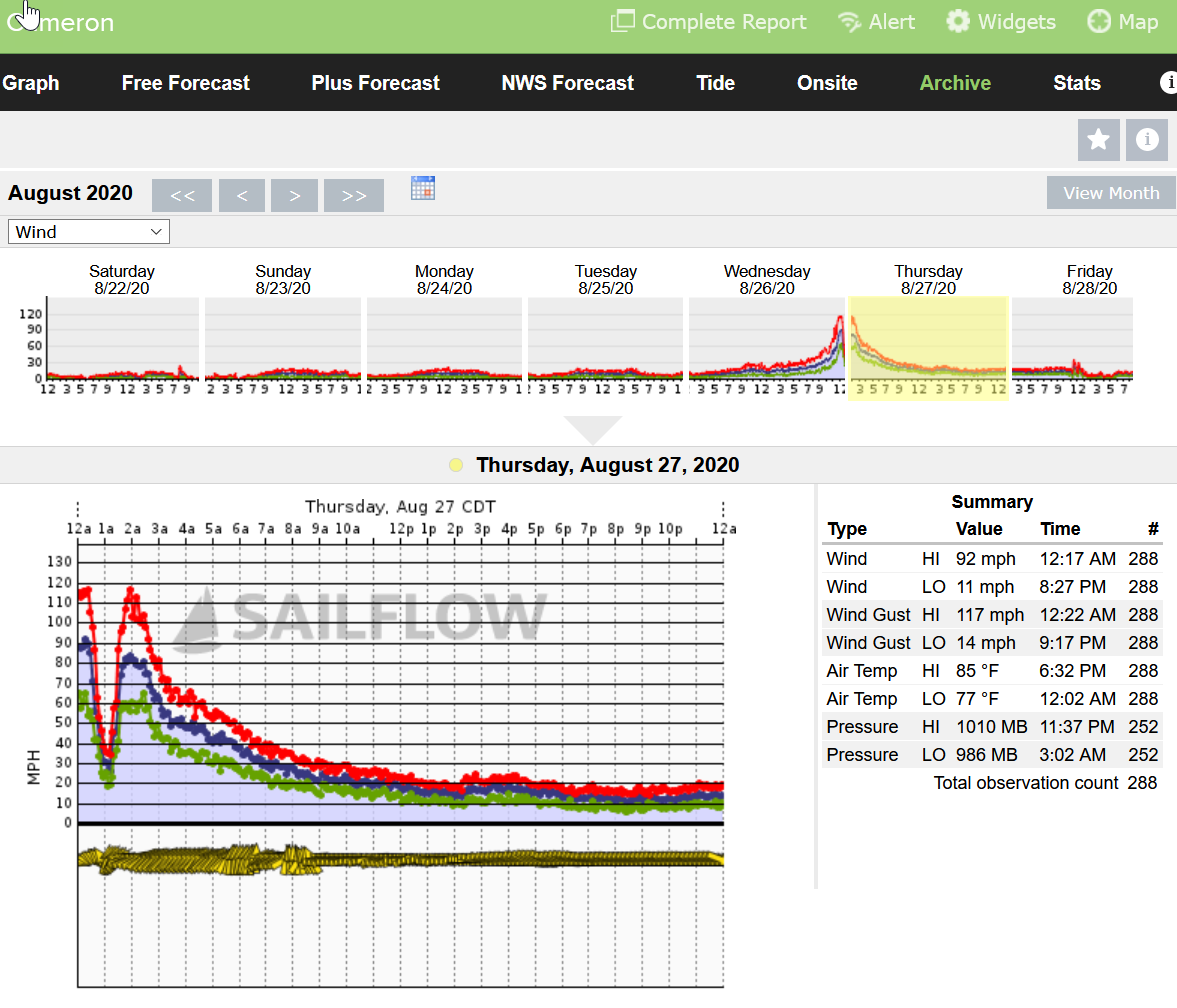Open the calendar date picker icon
The height and width of the screenshot is (1008, 1177).
tap(423, 188)
